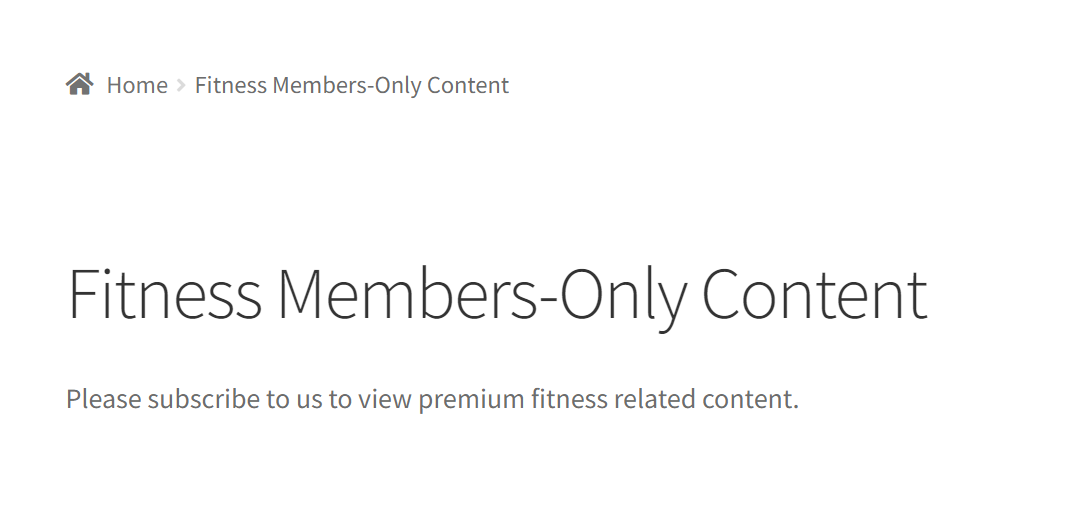Image resolution: width=1081 pixels, height=530 pixels.
Task: Click the subscription notice paragraph
Action: (432, 399)
